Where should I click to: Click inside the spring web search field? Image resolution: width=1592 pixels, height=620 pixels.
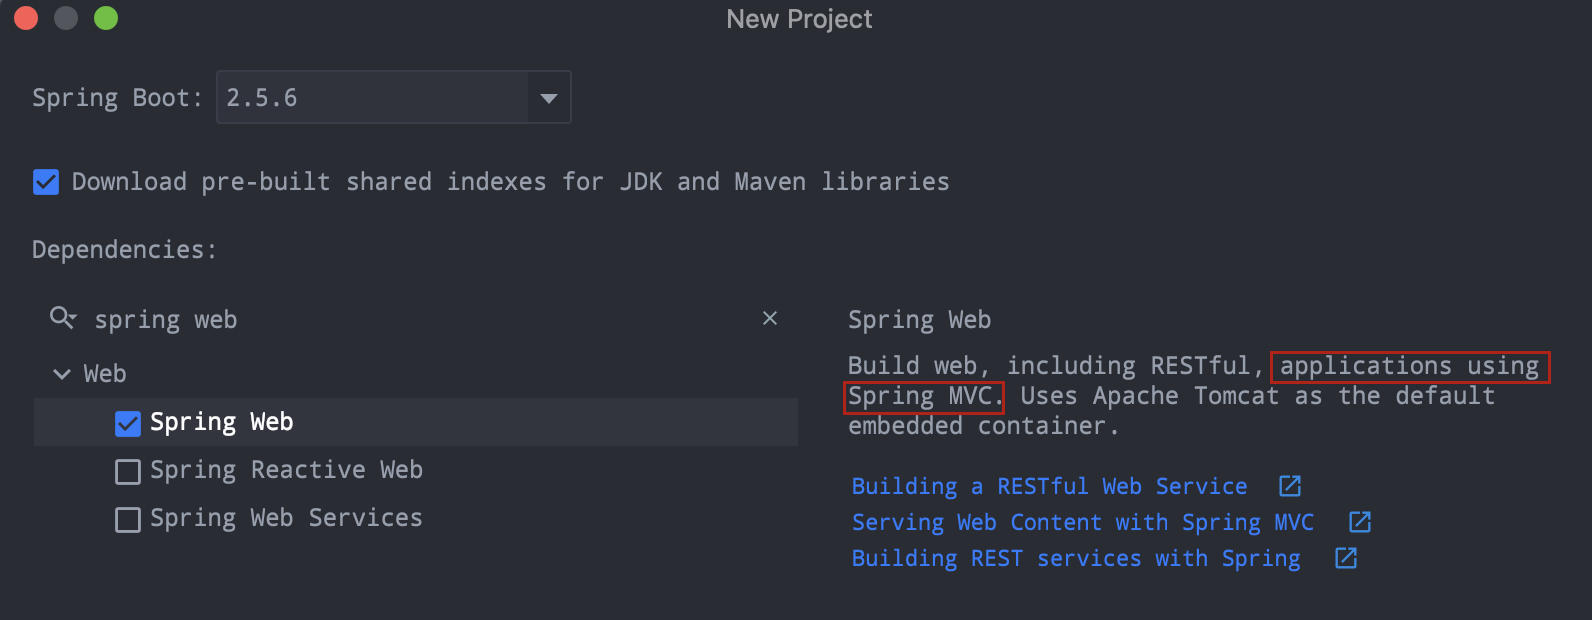[x=300, y=318]
